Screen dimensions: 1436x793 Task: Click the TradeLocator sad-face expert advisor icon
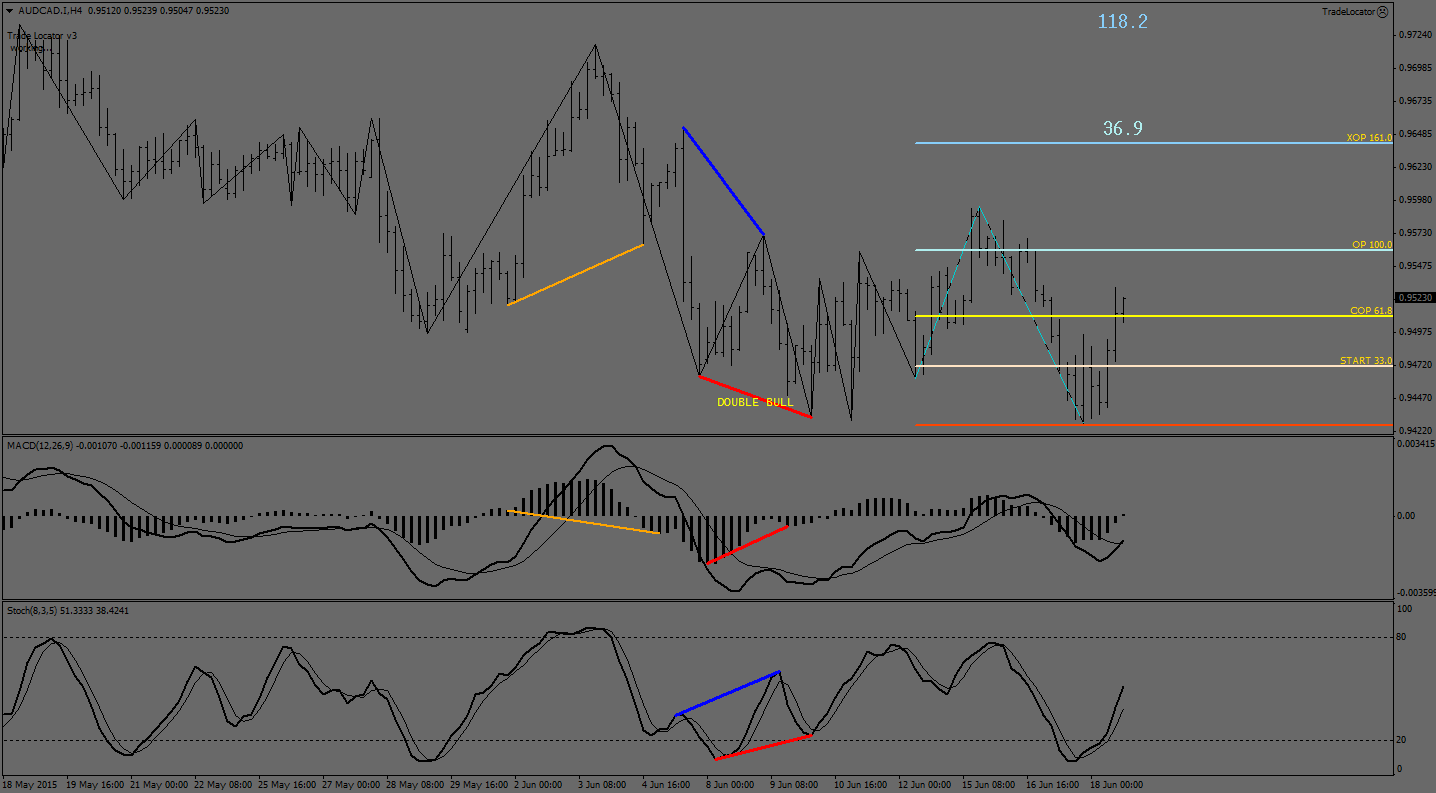pyautogui.click(x=1382, y=12)
